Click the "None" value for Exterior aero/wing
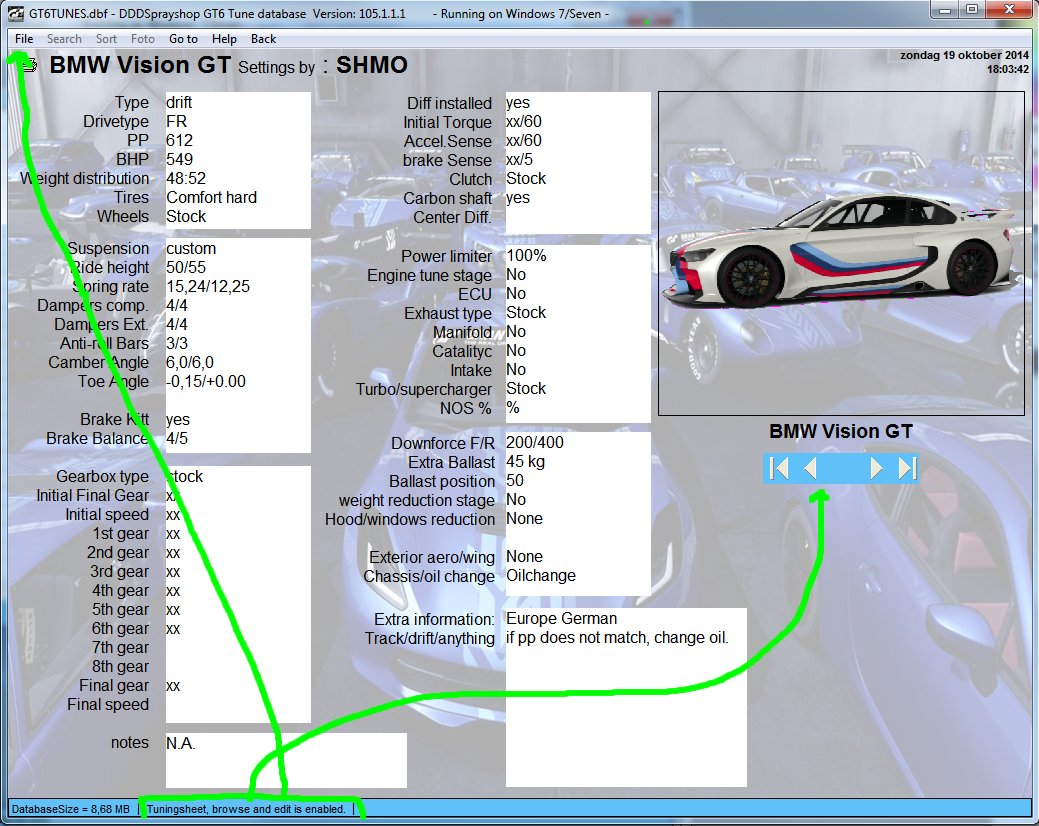This screenshot has height=826, width=1039. (525, 556)
